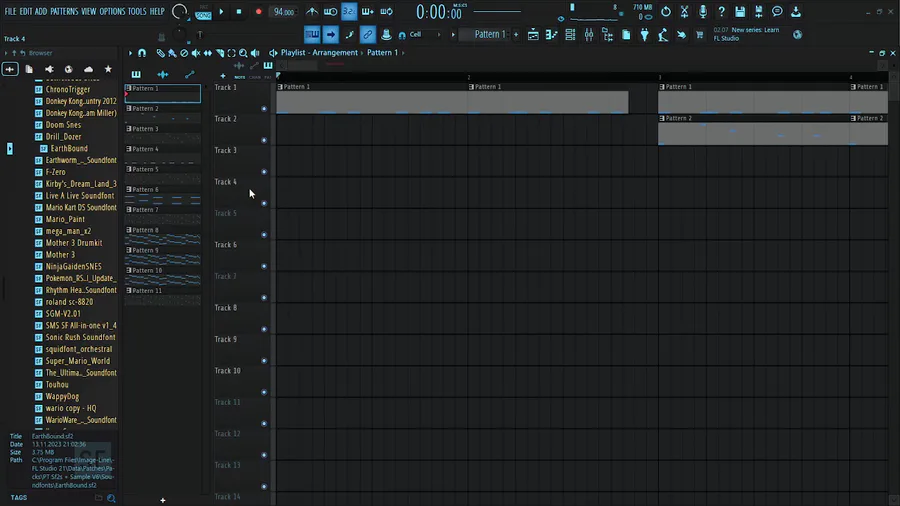Adjust the master pitch knob
The height and width of the screenshot is (506, 900).
tap(180, 34)
